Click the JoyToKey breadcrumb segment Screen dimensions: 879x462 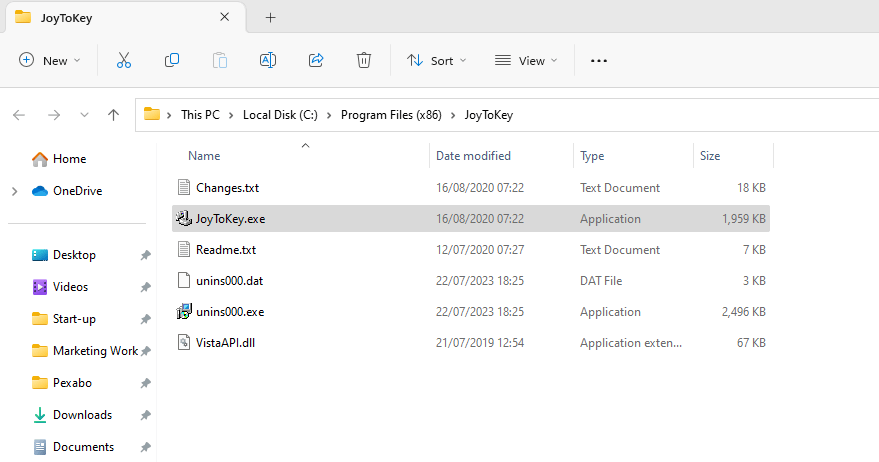489,115
